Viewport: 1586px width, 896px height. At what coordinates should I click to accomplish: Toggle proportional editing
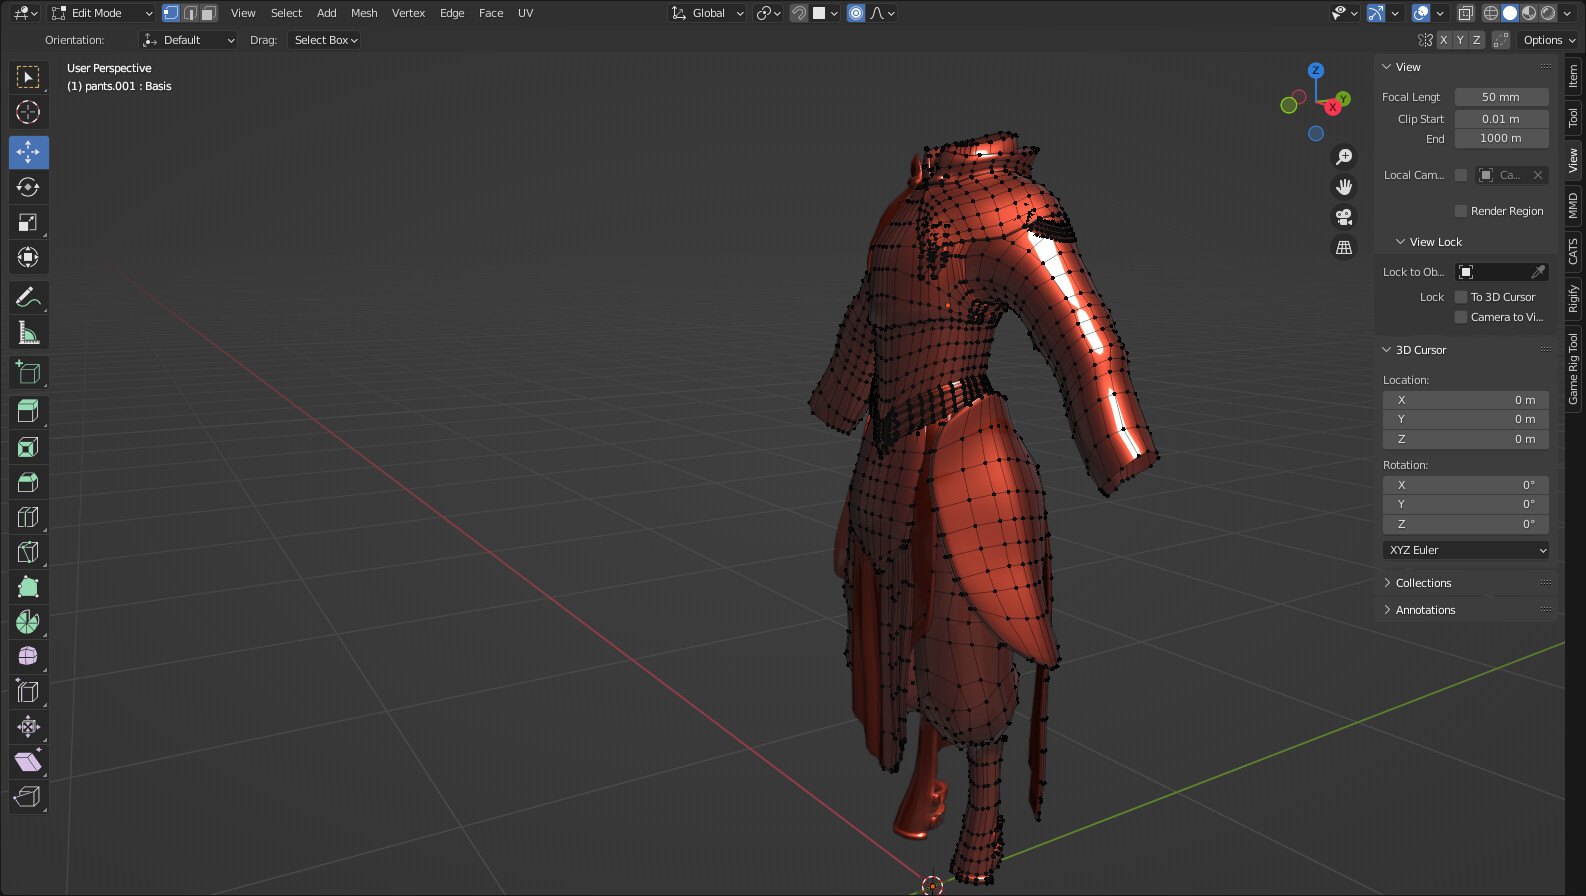[856, 13]
